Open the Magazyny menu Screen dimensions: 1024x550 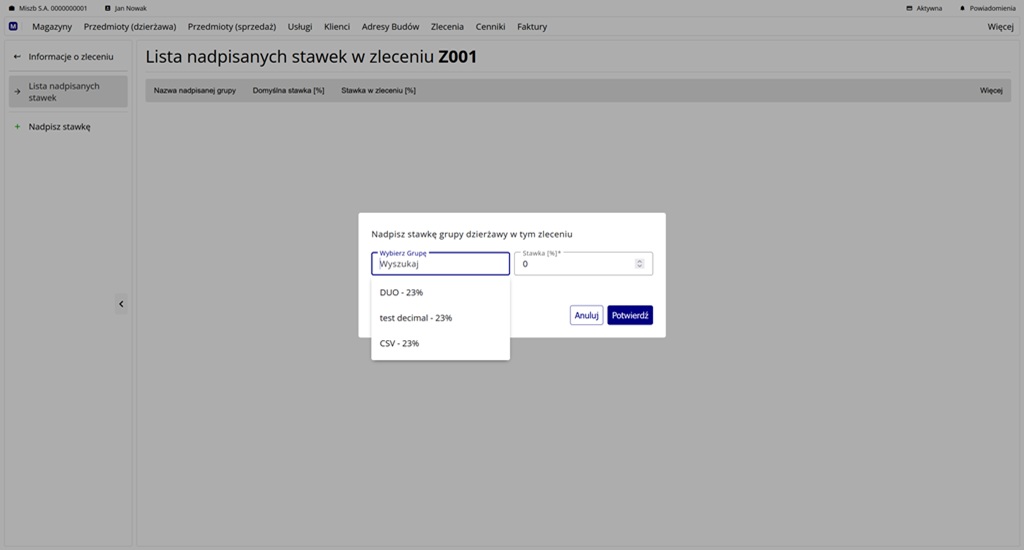pyautogui.click(x=52, y=26)
